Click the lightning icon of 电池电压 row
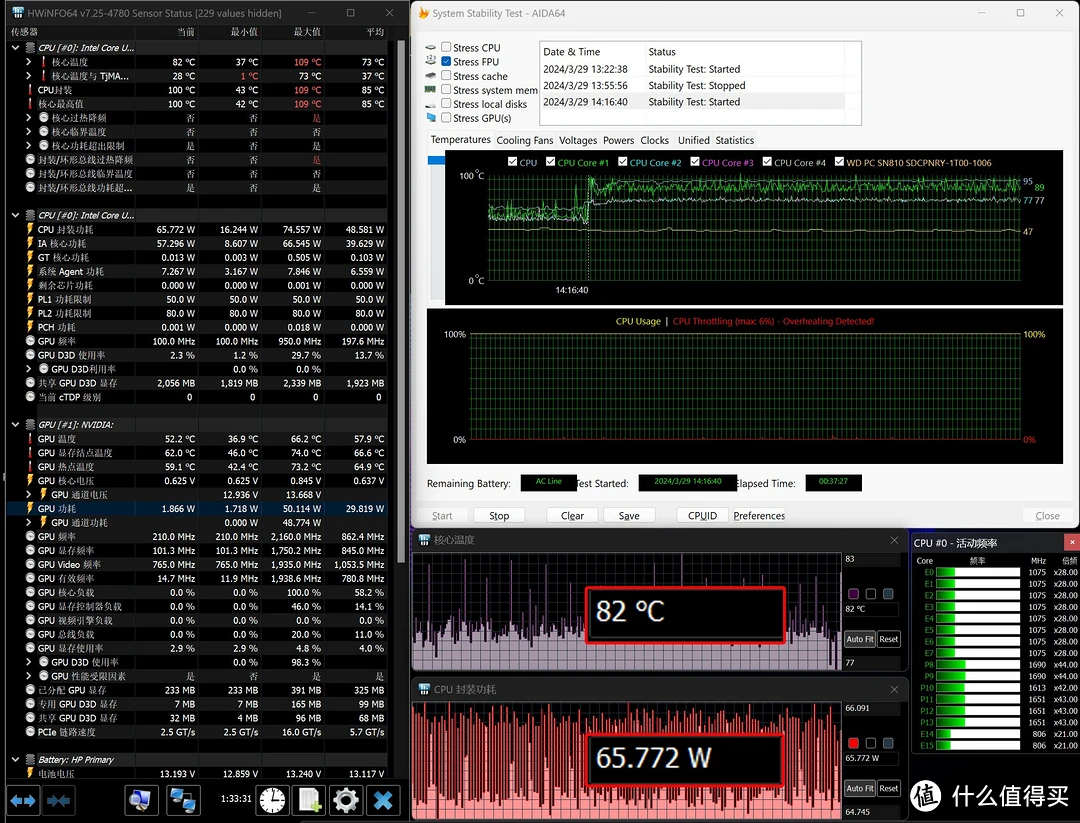 [x=30, y=773]
